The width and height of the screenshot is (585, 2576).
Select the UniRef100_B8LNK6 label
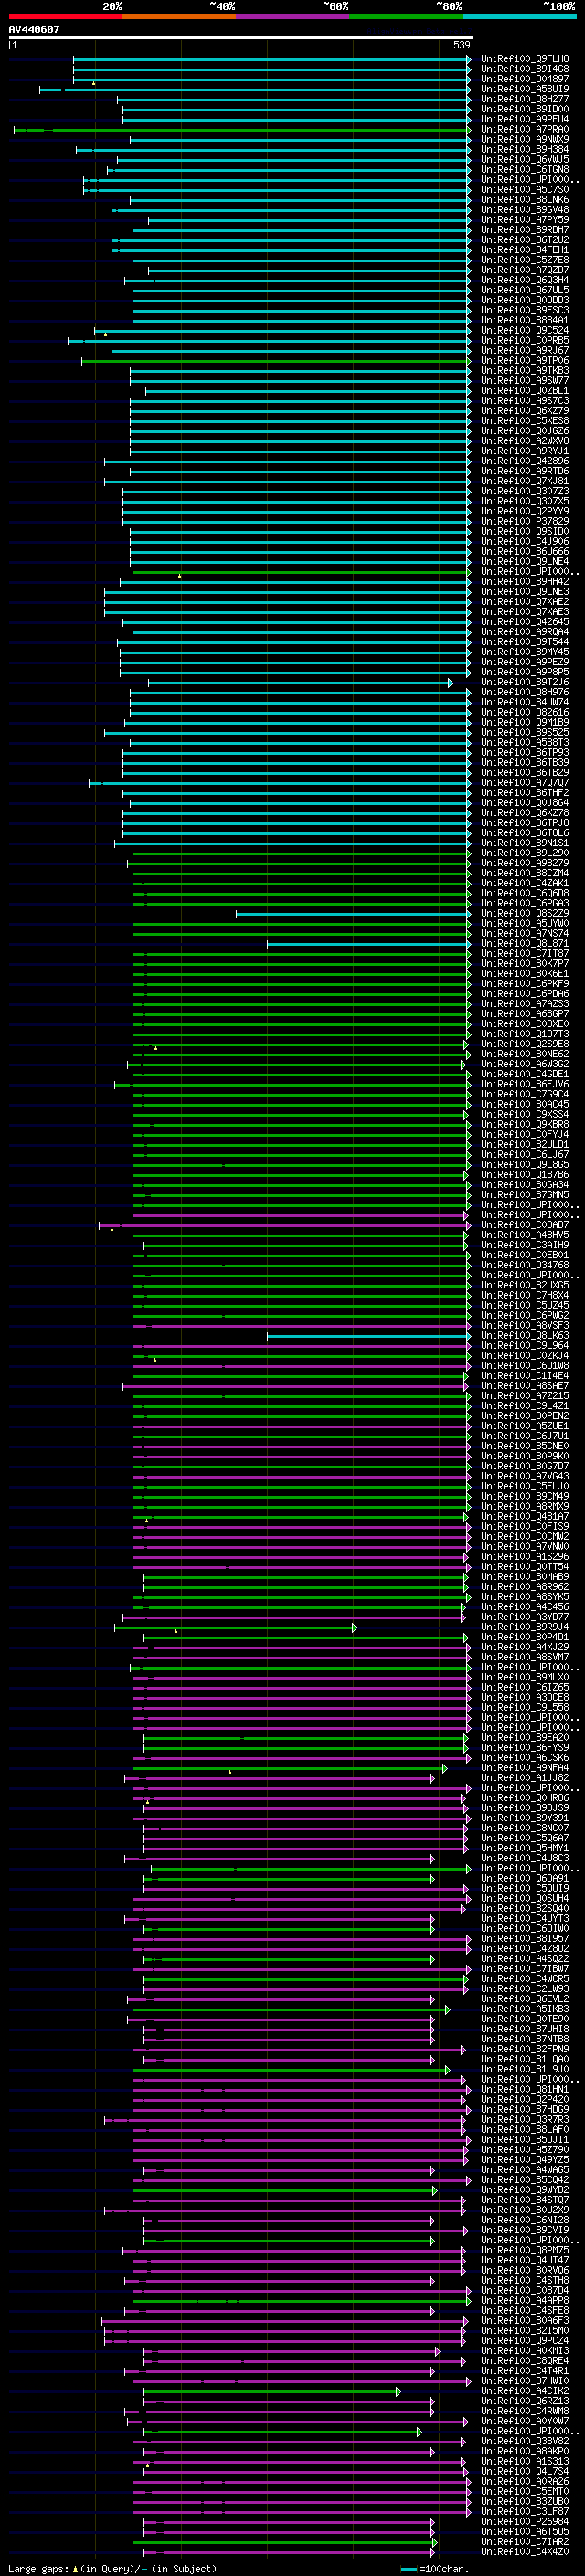pyautogui.click(x=524, y=199)
